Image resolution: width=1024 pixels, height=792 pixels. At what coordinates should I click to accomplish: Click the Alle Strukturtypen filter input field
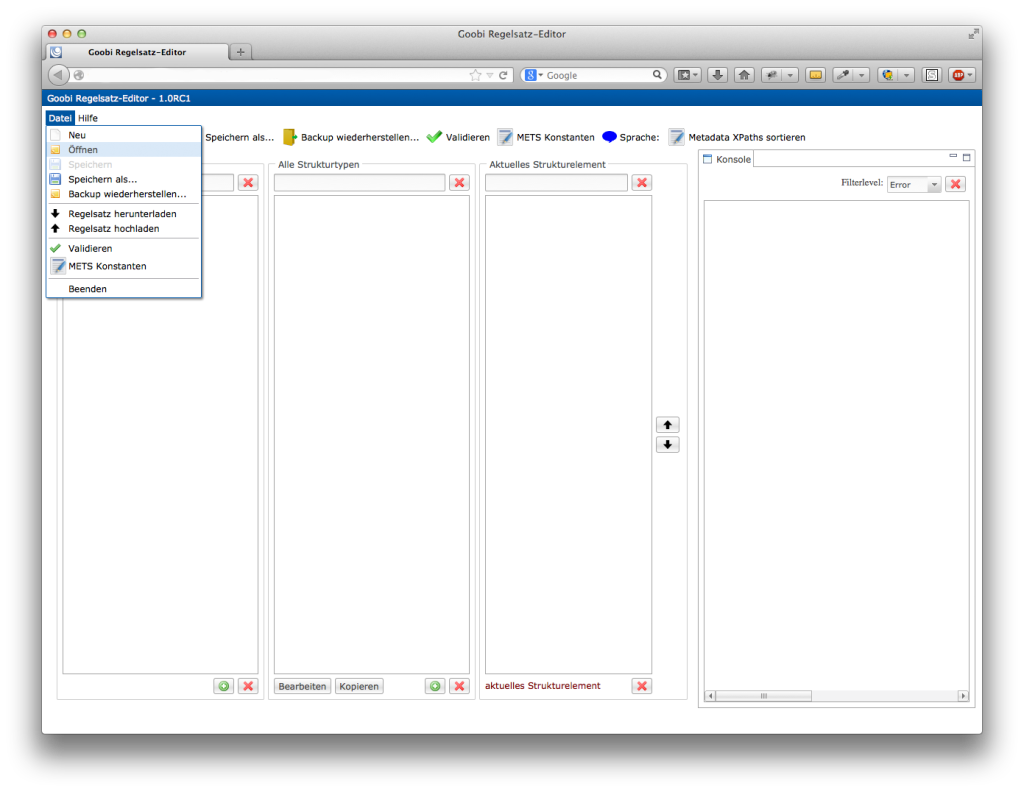point(360,183)
